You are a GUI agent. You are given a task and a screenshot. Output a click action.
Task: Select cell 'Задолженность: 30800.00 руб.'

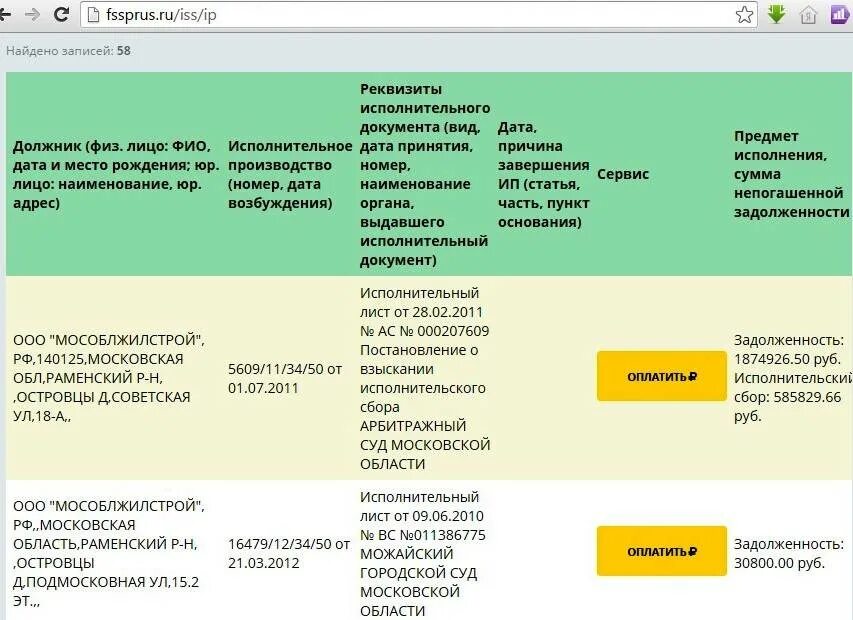point(789,554)
